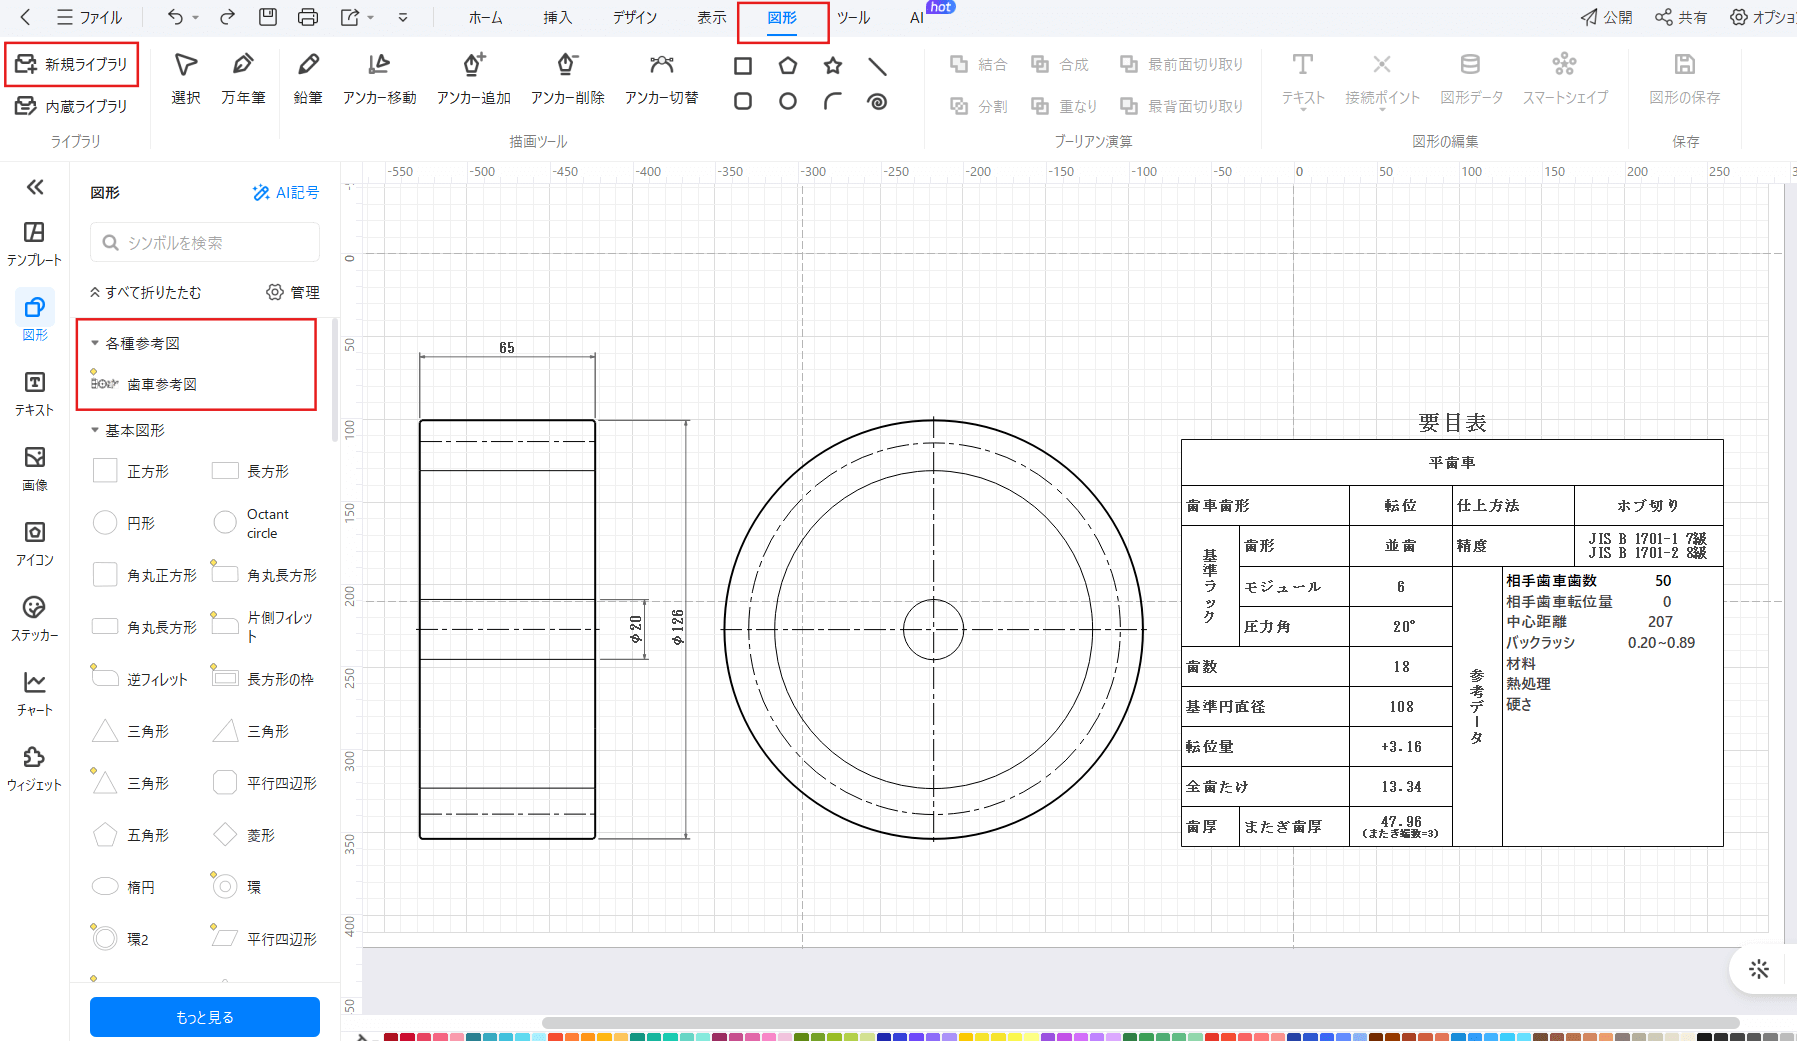Open the export dropdown arrow
Image resolution: width=1797 pixels, height=1041 pixels.
click(371, 17)
